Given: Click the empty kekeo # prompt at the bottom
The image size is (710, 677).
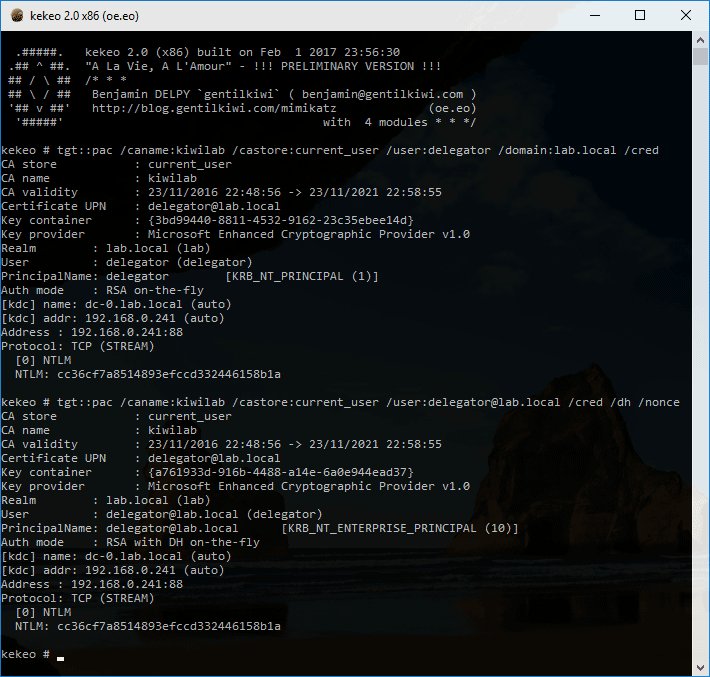Looking at the screenshot, I should point(33,654).
